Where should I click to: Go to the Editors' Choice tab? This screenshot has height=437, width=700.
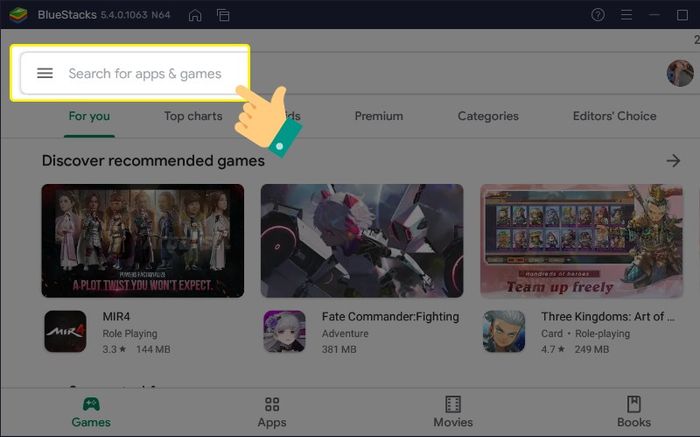click(614, 116)
